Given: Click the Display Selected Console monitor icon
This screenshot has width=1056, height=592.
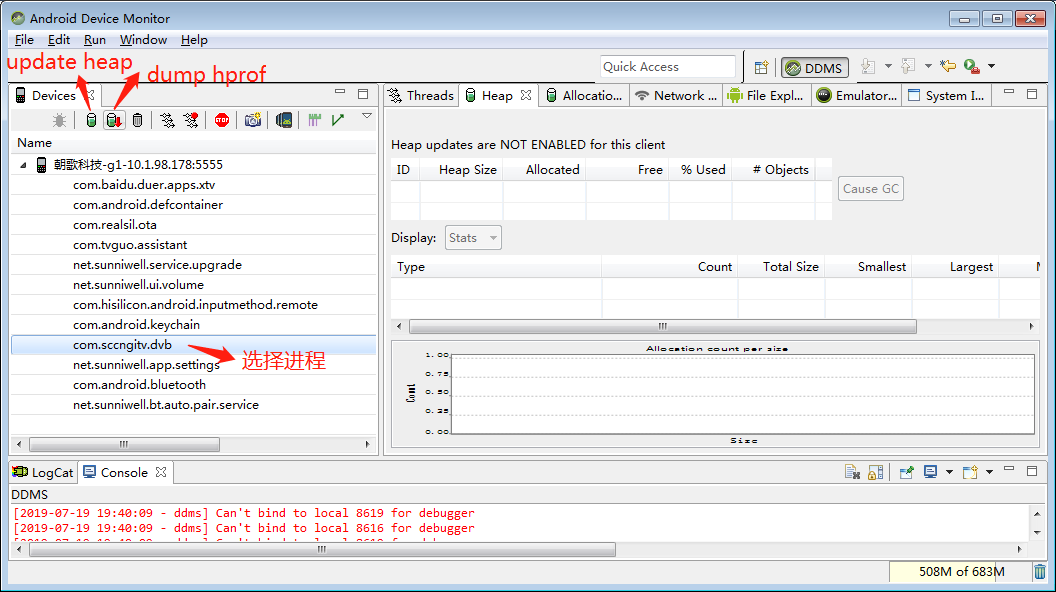Looking at the screenshot, I should click(x=931, y=472).
